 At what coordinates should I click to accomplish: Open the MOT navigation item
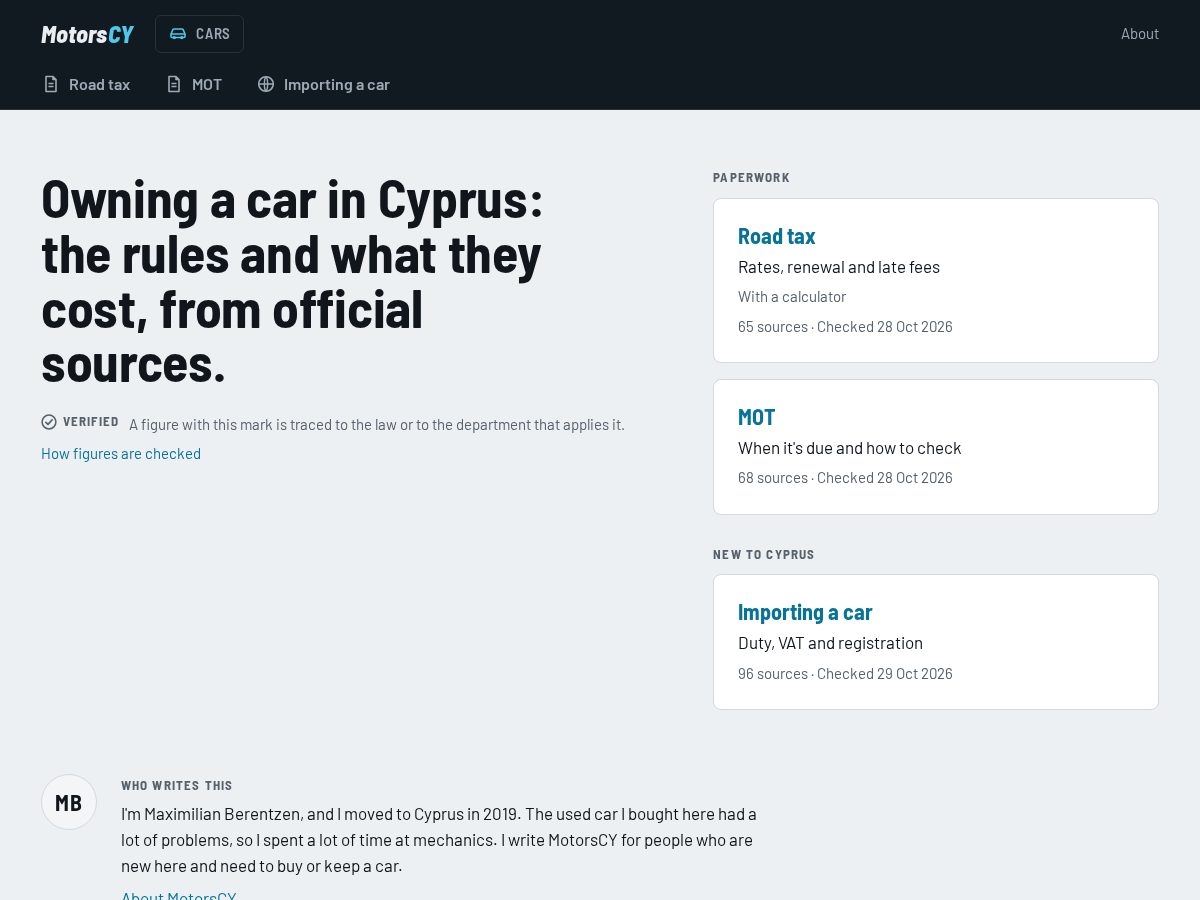[x=194, y=84]
